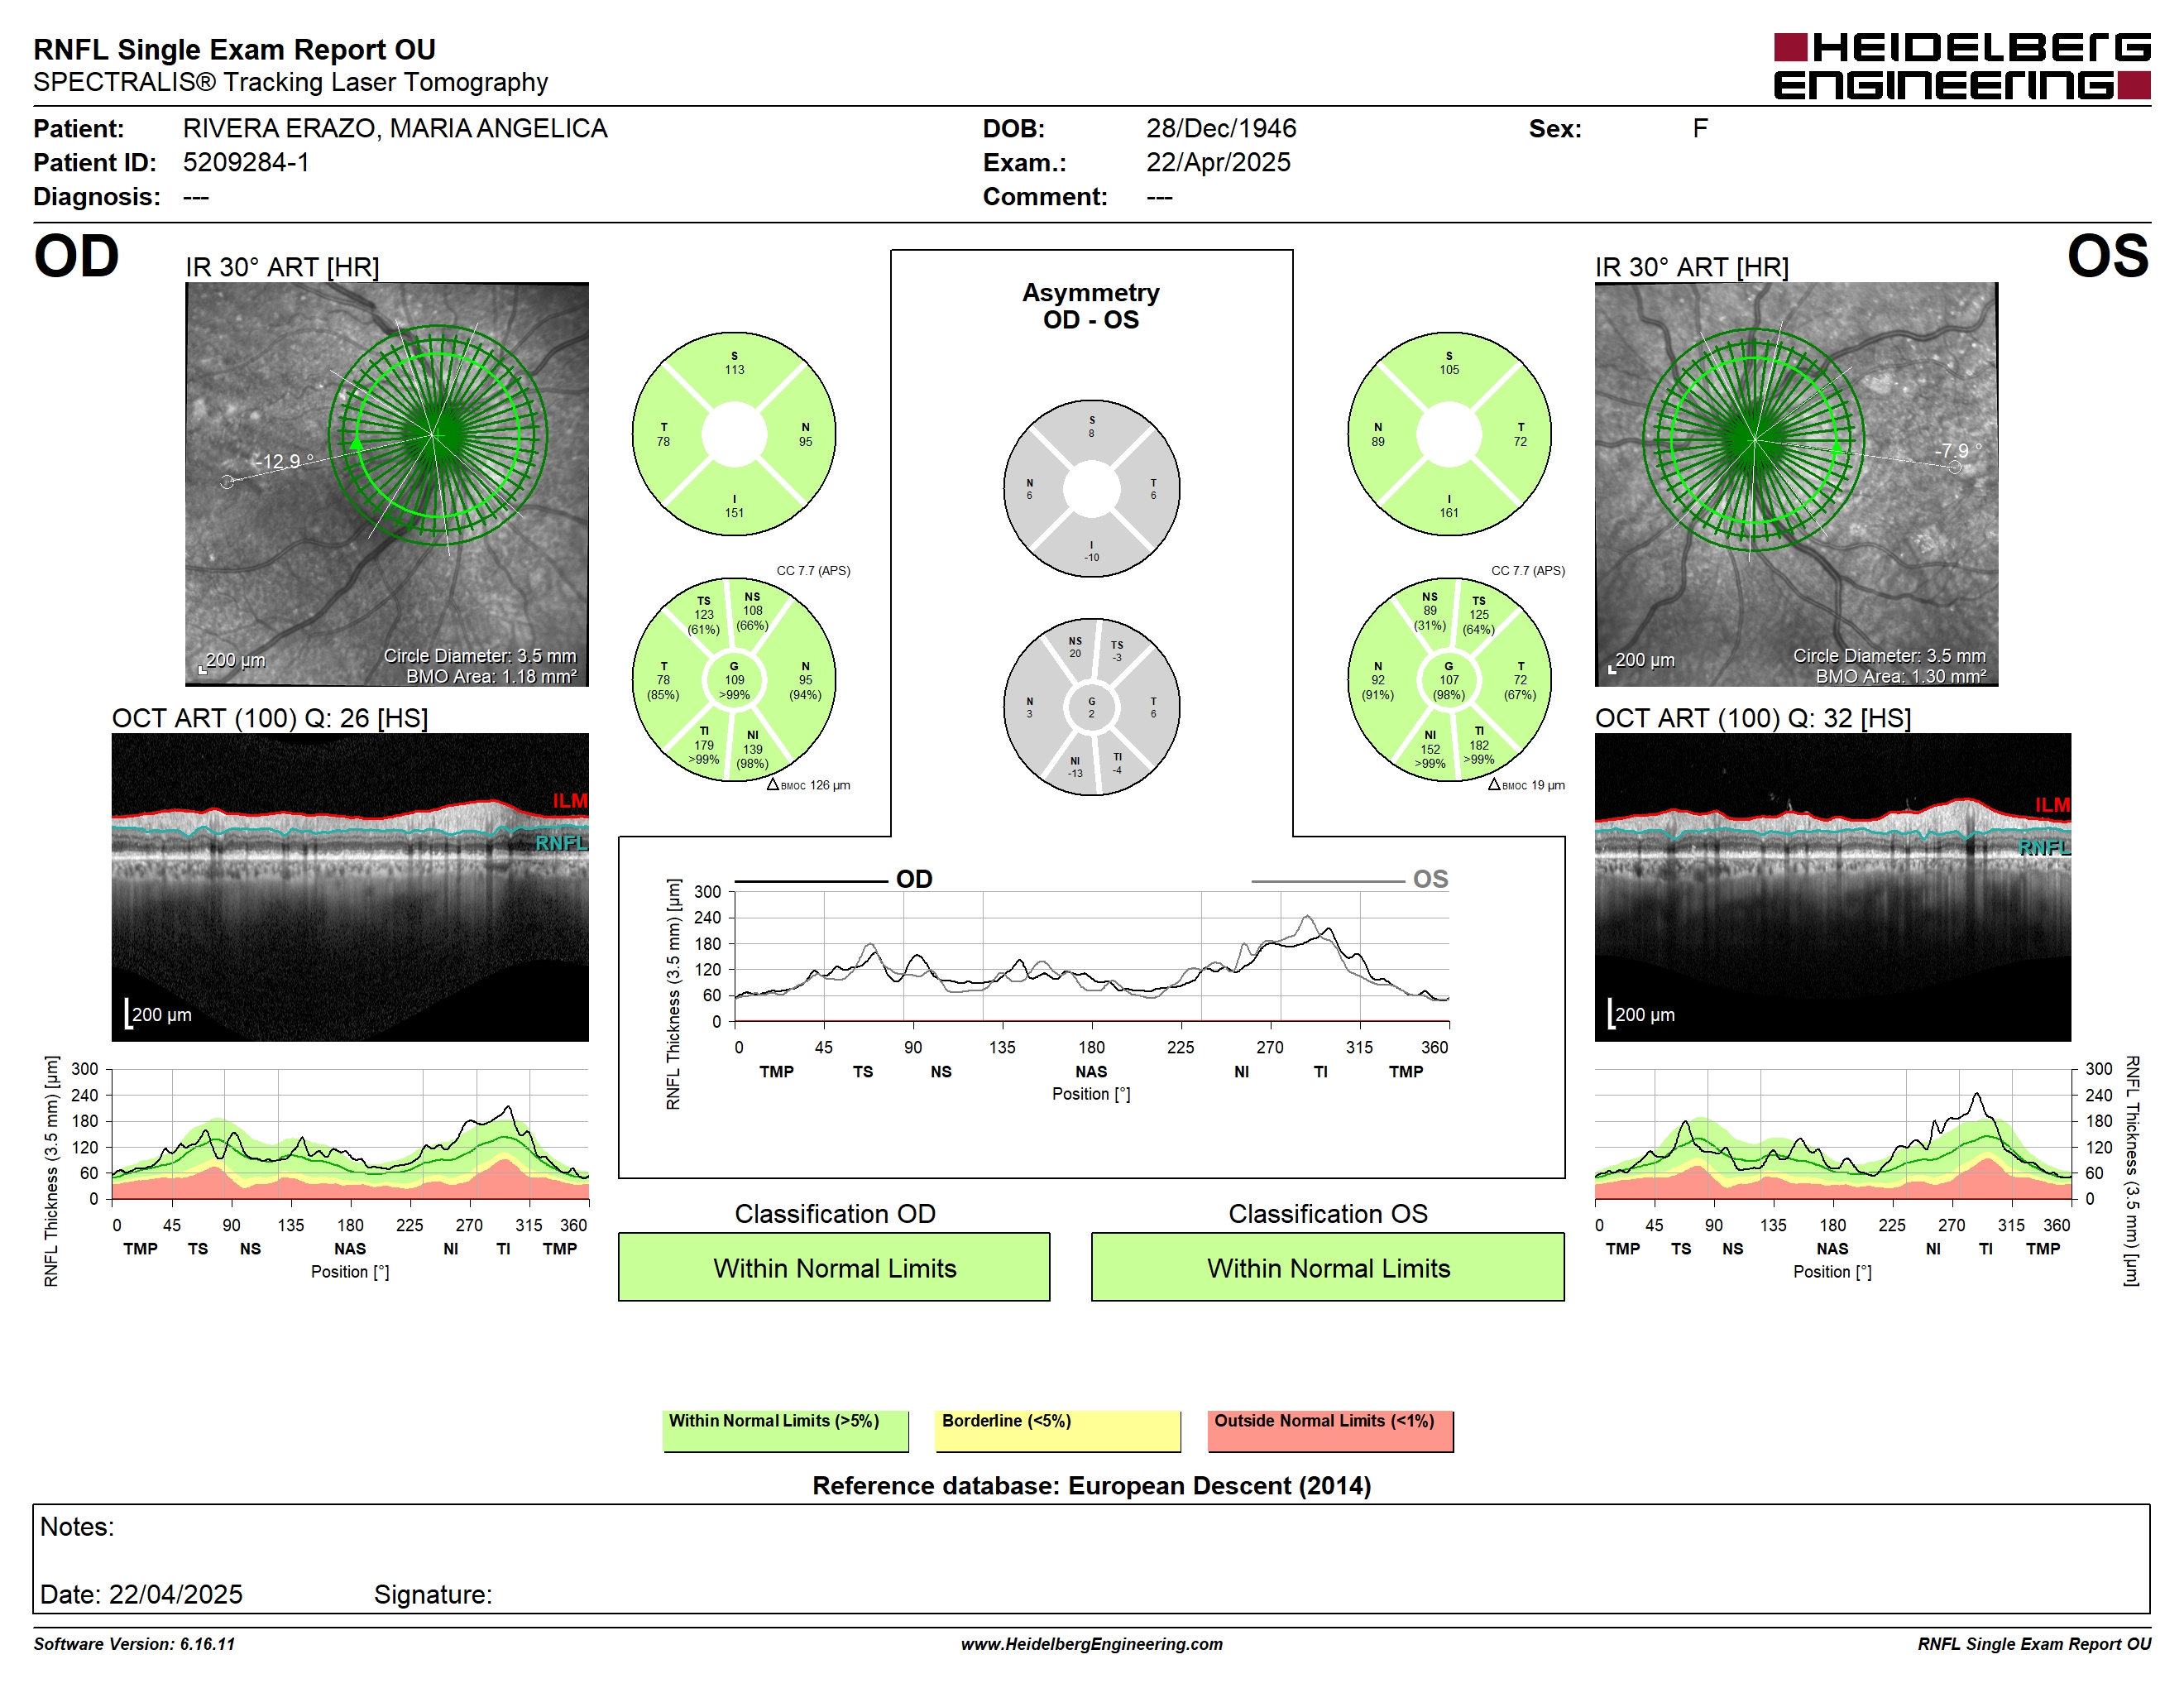The width and height of the screenshot is (2184, 1688).
Task: Click the OD global G 109 center value
Action: click(734, 680)
